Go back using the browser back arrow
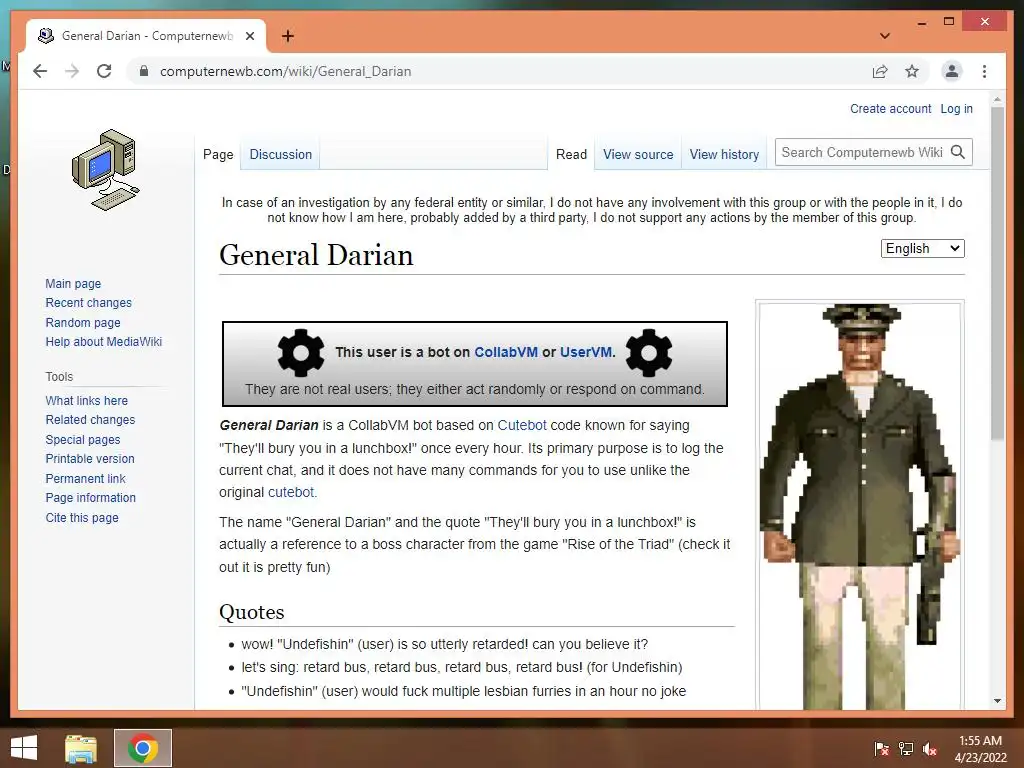 pos(40,71)
